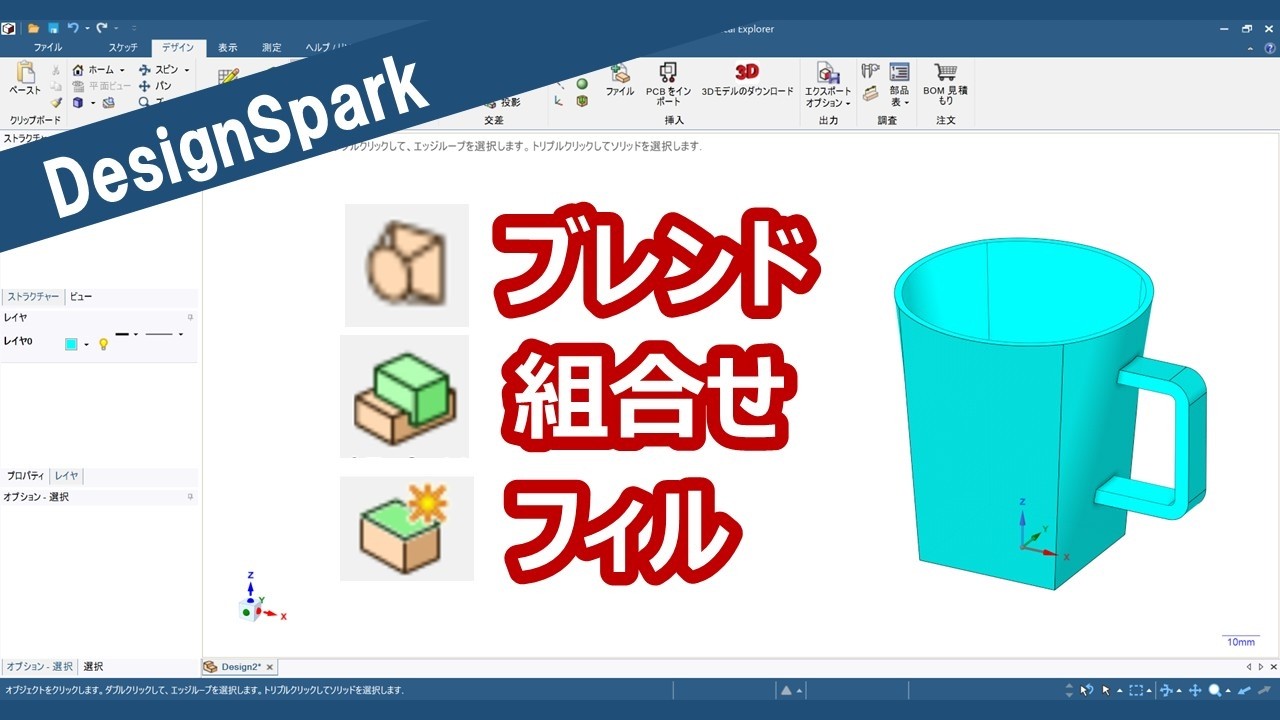The image size is (1280, 720).
Task: Open the Home (ホーム) view dropdown arrow
Action: coord(122,70)
